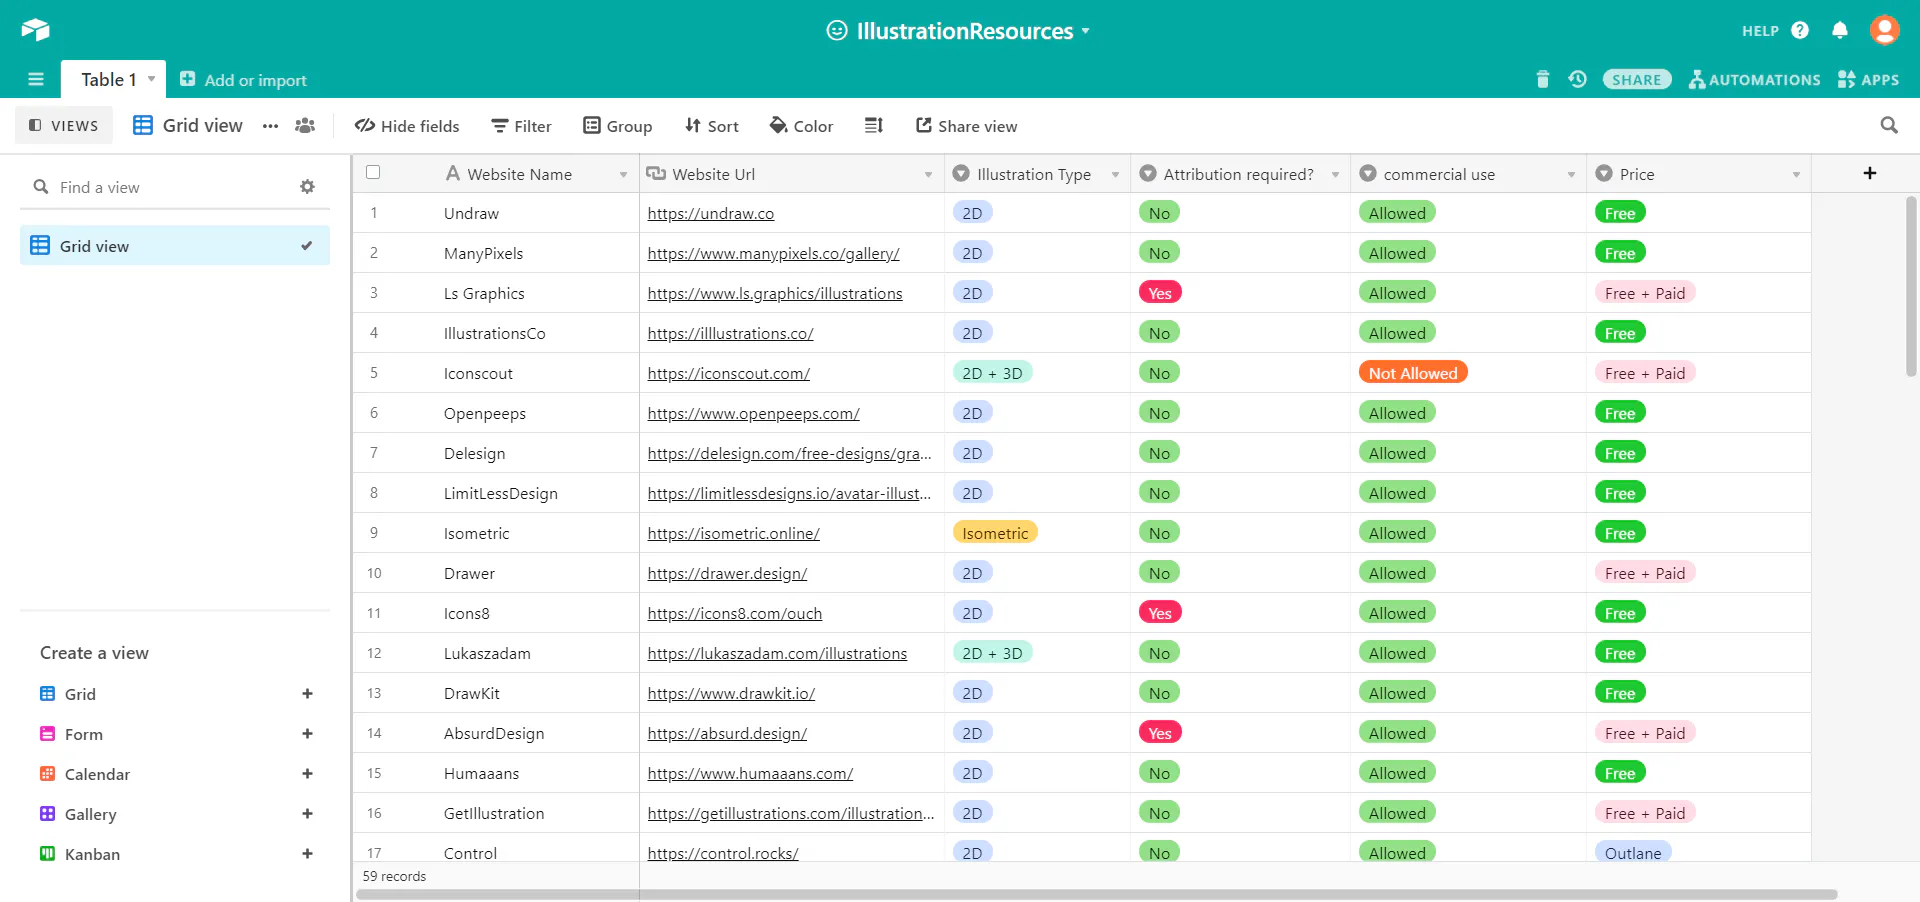The height and width of the screenshot is (902, 1920).
Task: Click the yellow Isometric type tag
Action: (x=995, y=533)
